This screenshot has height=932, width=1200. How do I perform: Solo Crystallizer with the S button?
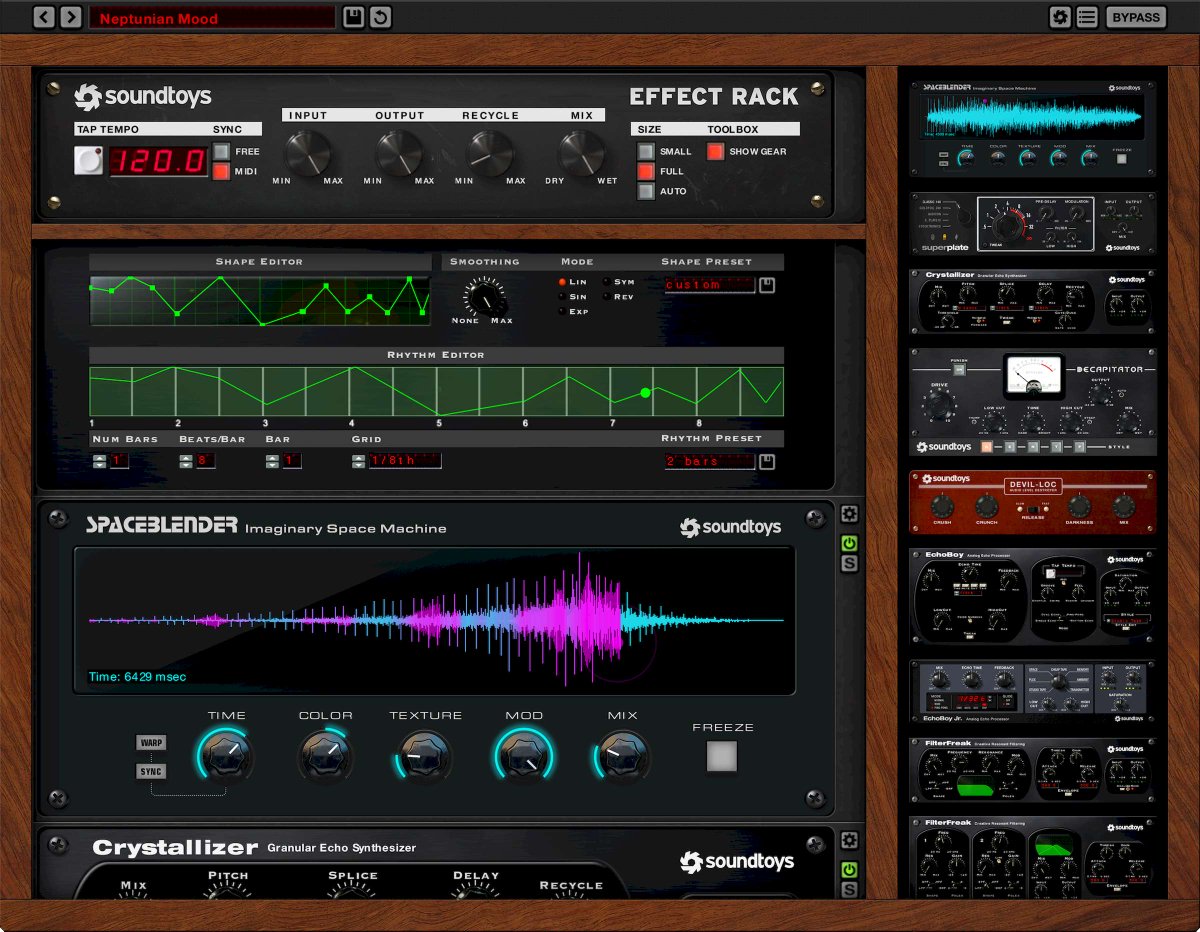pos(849,890)
